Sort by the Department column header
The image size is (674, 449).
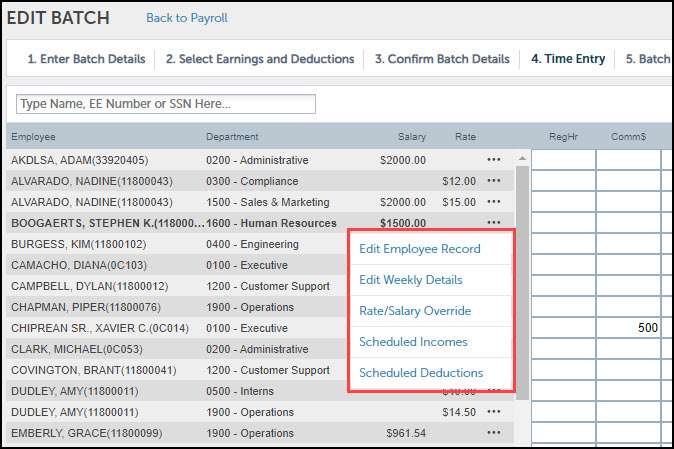(232, 137)
